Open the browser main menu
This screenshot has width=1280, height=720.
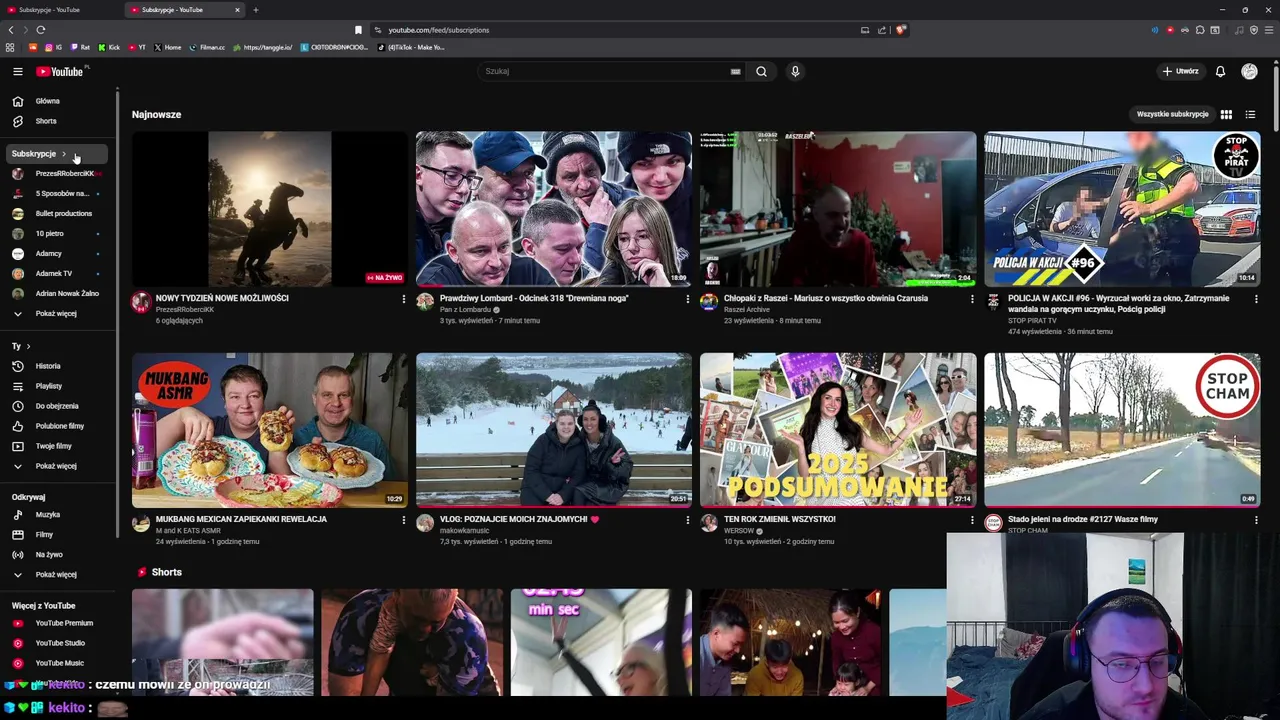[1268, 30]
